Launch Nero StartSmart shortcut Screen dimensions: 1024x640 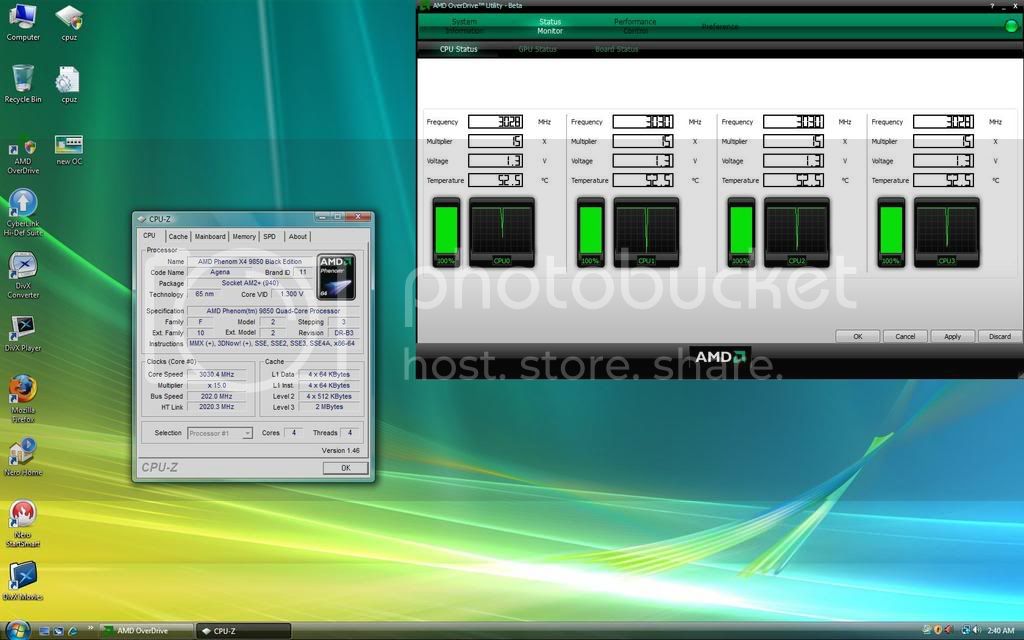pos(23,524)
